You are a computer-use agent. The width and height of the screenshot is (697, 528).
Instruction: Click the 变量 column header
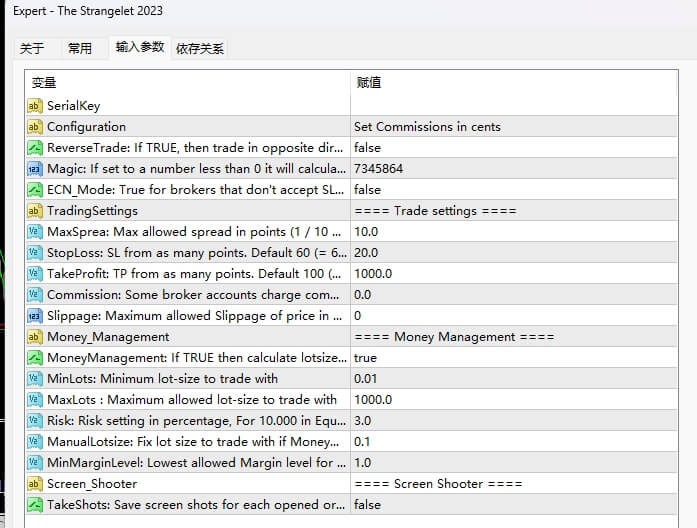(x=188, y=83)
